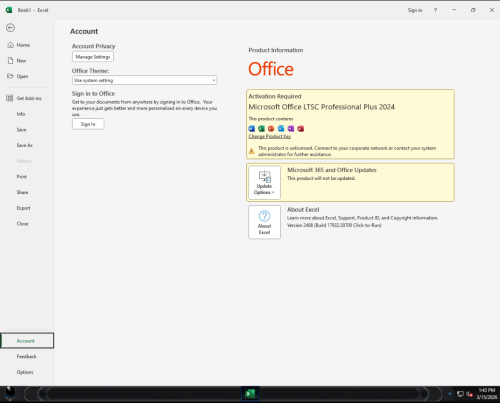Open the Share page
Viewport: 500px width, 403px height.
tap(22, 192)
